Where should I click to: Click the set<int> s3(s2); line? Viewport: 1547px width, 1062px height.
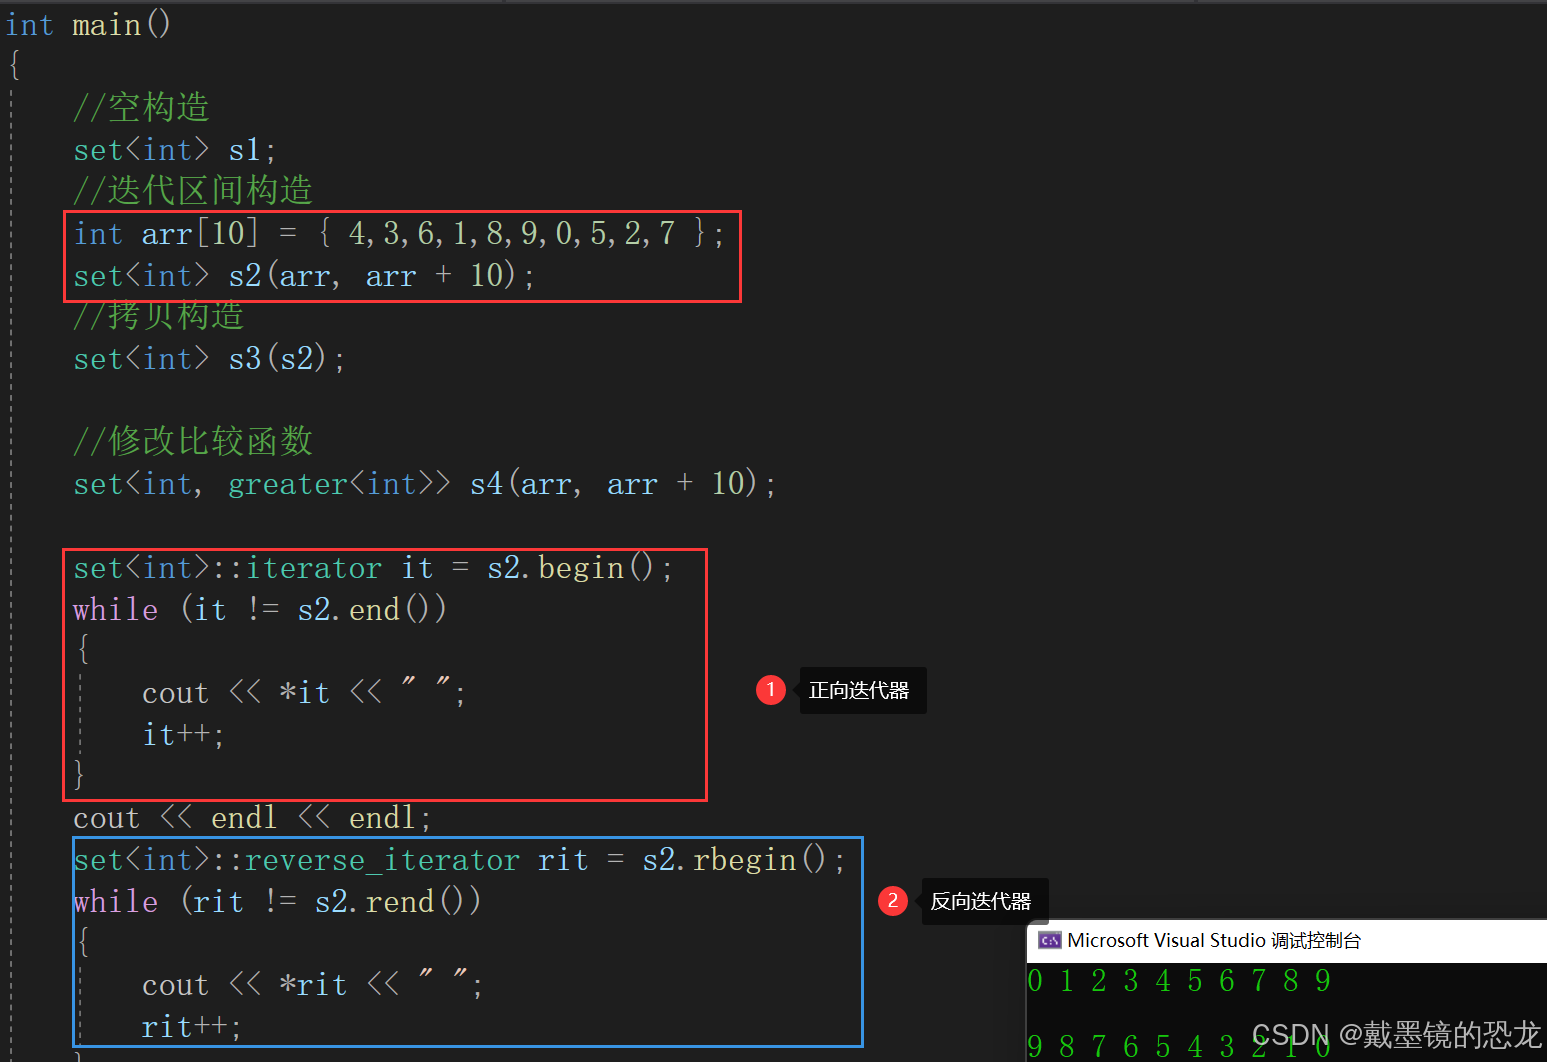point(209,359)
